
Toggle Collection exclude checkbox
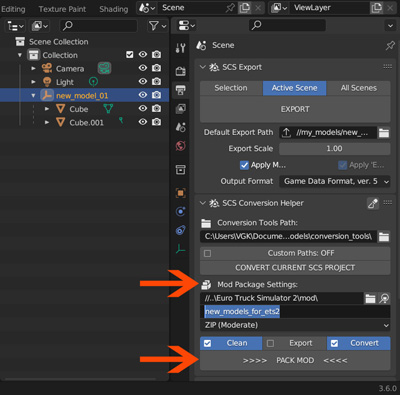[x=130, y=55]
